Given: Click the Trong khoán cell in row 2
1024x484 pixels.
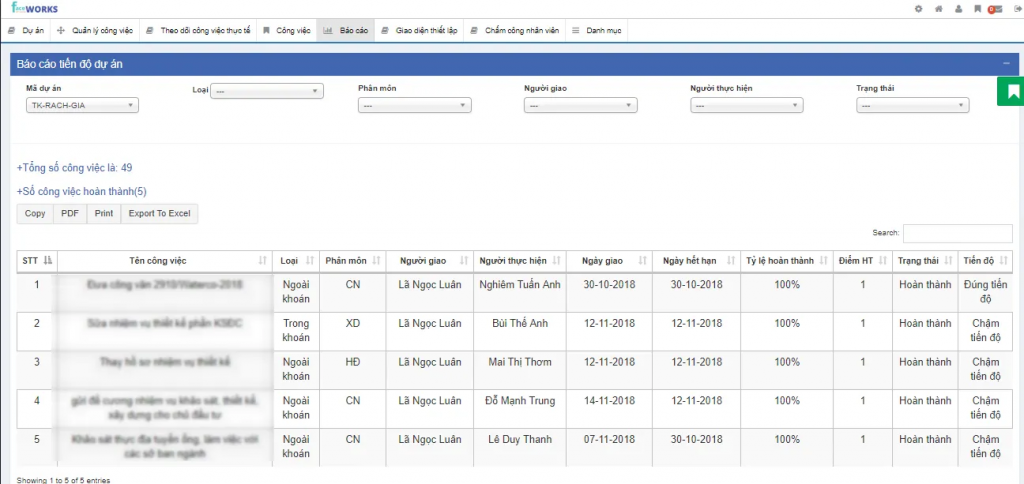Looking at the screenshot, I should click(x=296, y=331).
